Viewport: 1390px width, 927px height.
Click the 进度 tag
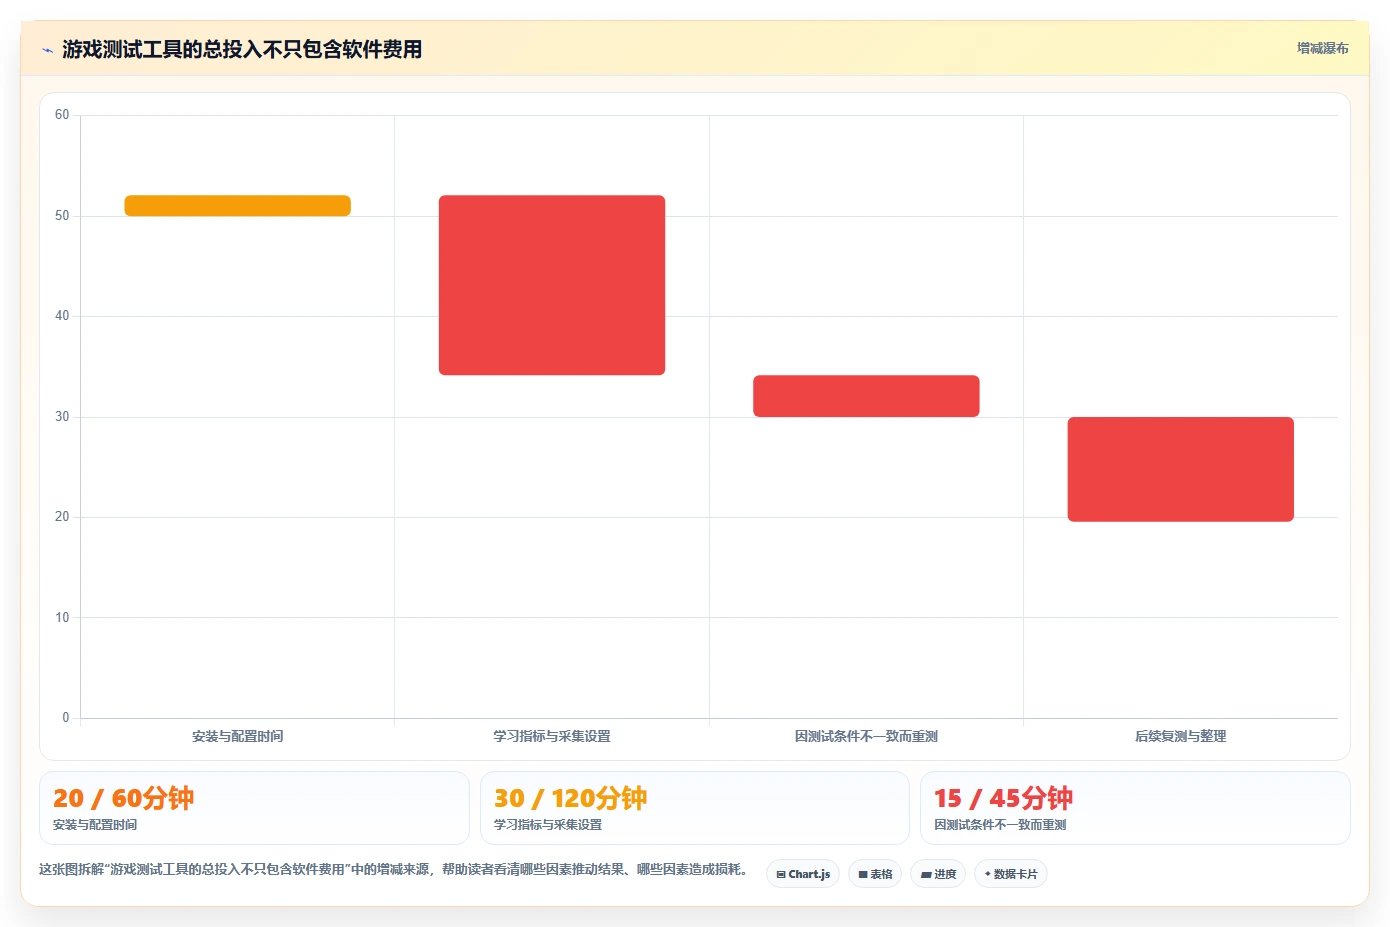[938, 874]
